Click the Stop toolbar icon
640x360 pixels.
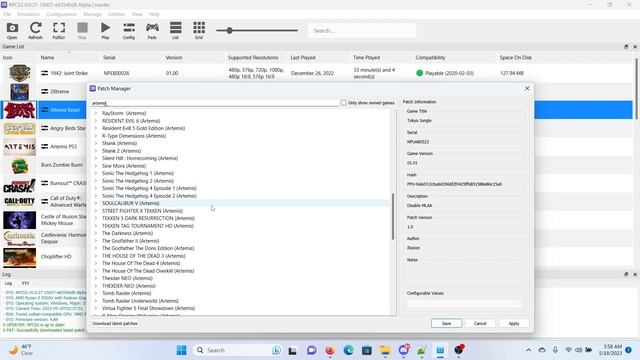(82, 31)
